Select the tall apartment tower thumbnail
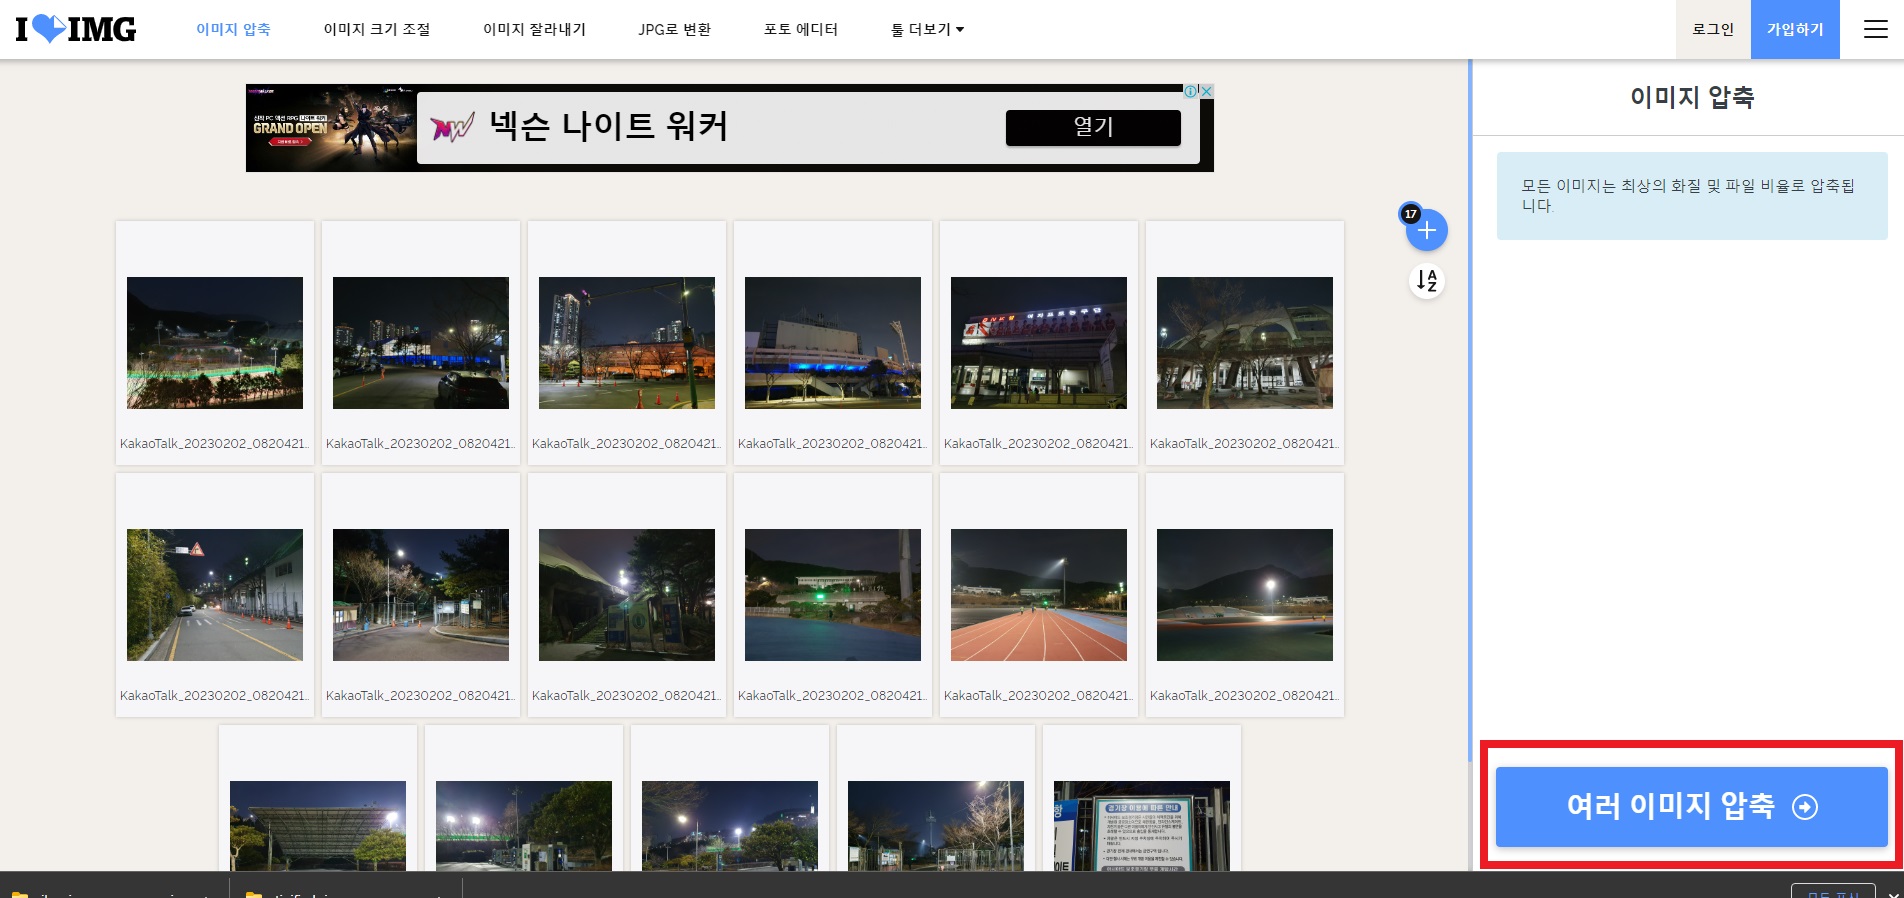Image resolution: width=1904 pixels, height=898 pixels. click(627, 343)
